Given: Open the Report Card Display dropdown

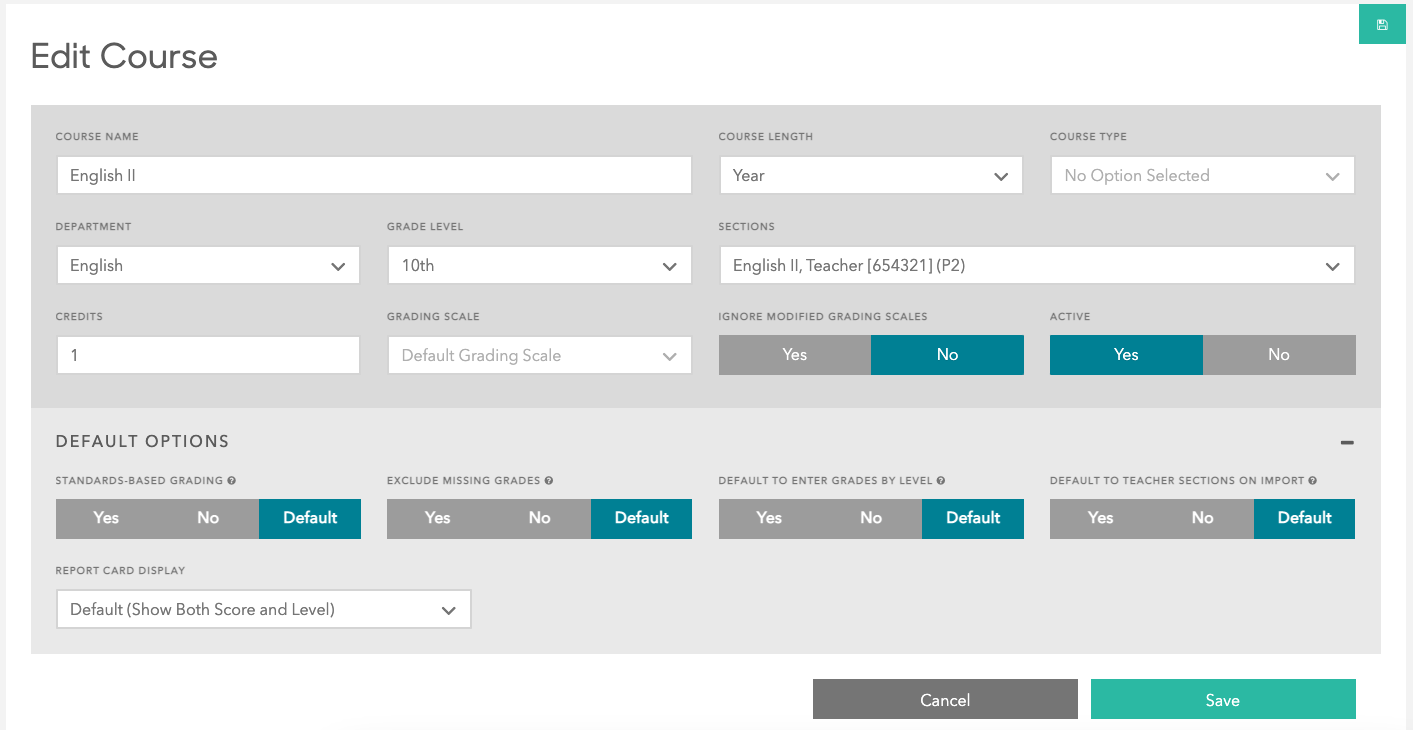Looking at the screenshot, I should (x=263, y=610).
